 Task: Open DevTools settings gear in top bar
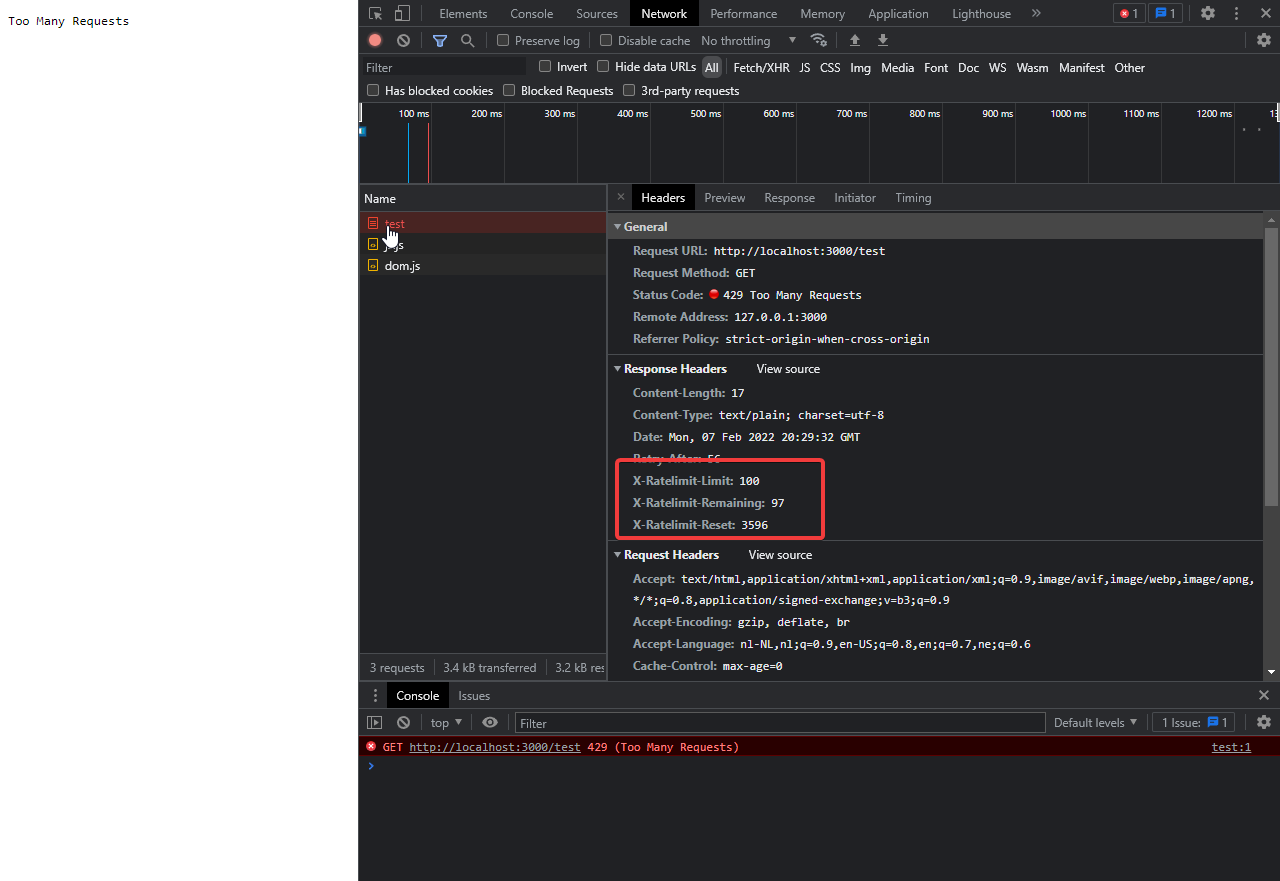[x=1208, y=13]
